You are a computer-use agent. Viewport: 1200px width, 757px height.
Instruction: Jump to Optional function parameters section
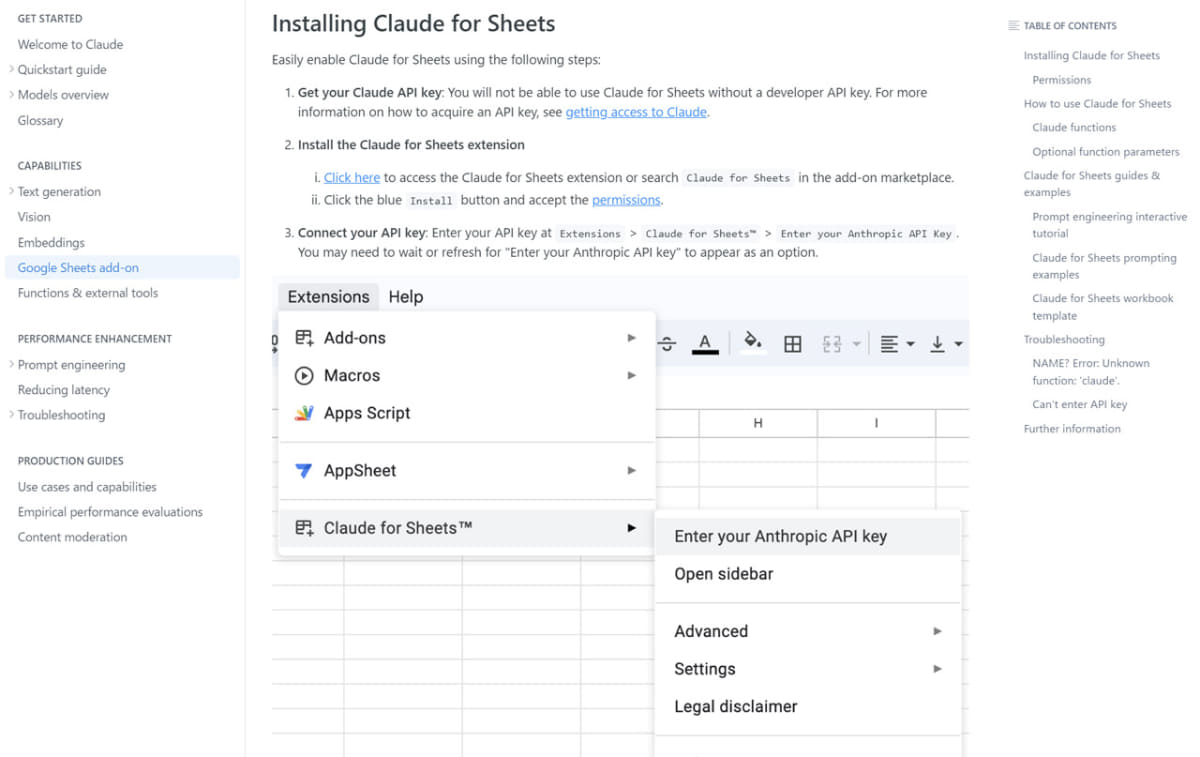click(x=1106, y=152)
